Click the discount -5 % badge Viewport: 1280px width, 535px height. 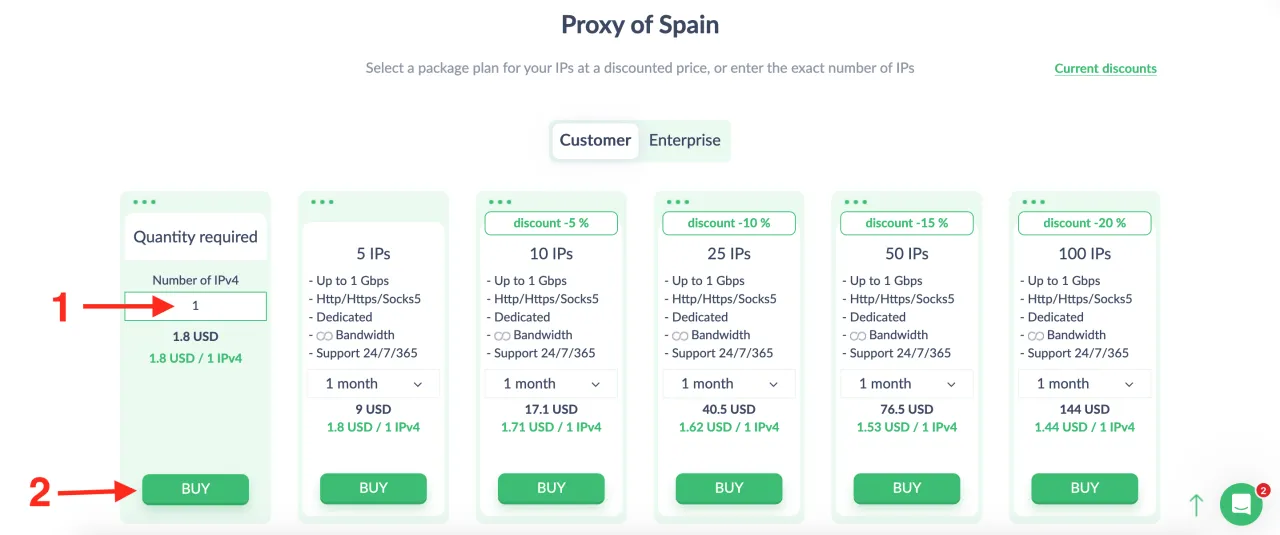551,223
